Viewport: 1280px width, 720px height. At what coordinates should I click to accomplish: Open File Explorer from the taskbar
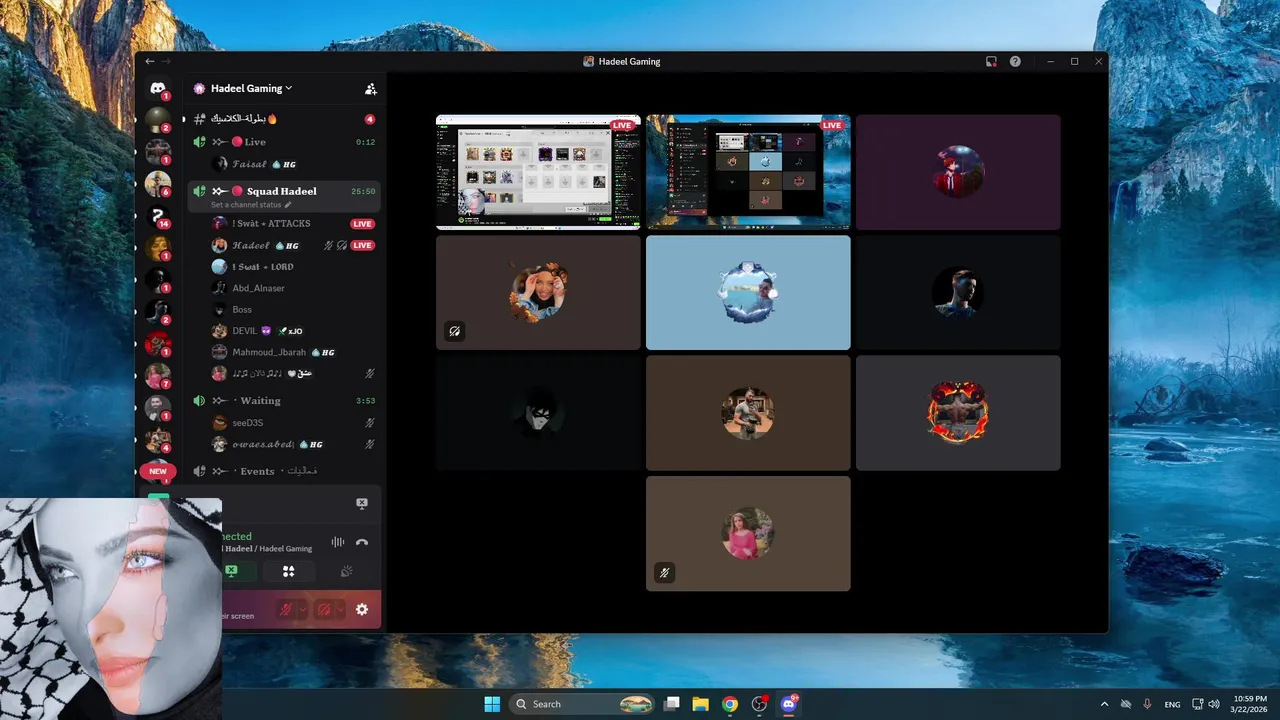[x=701, y=704]
